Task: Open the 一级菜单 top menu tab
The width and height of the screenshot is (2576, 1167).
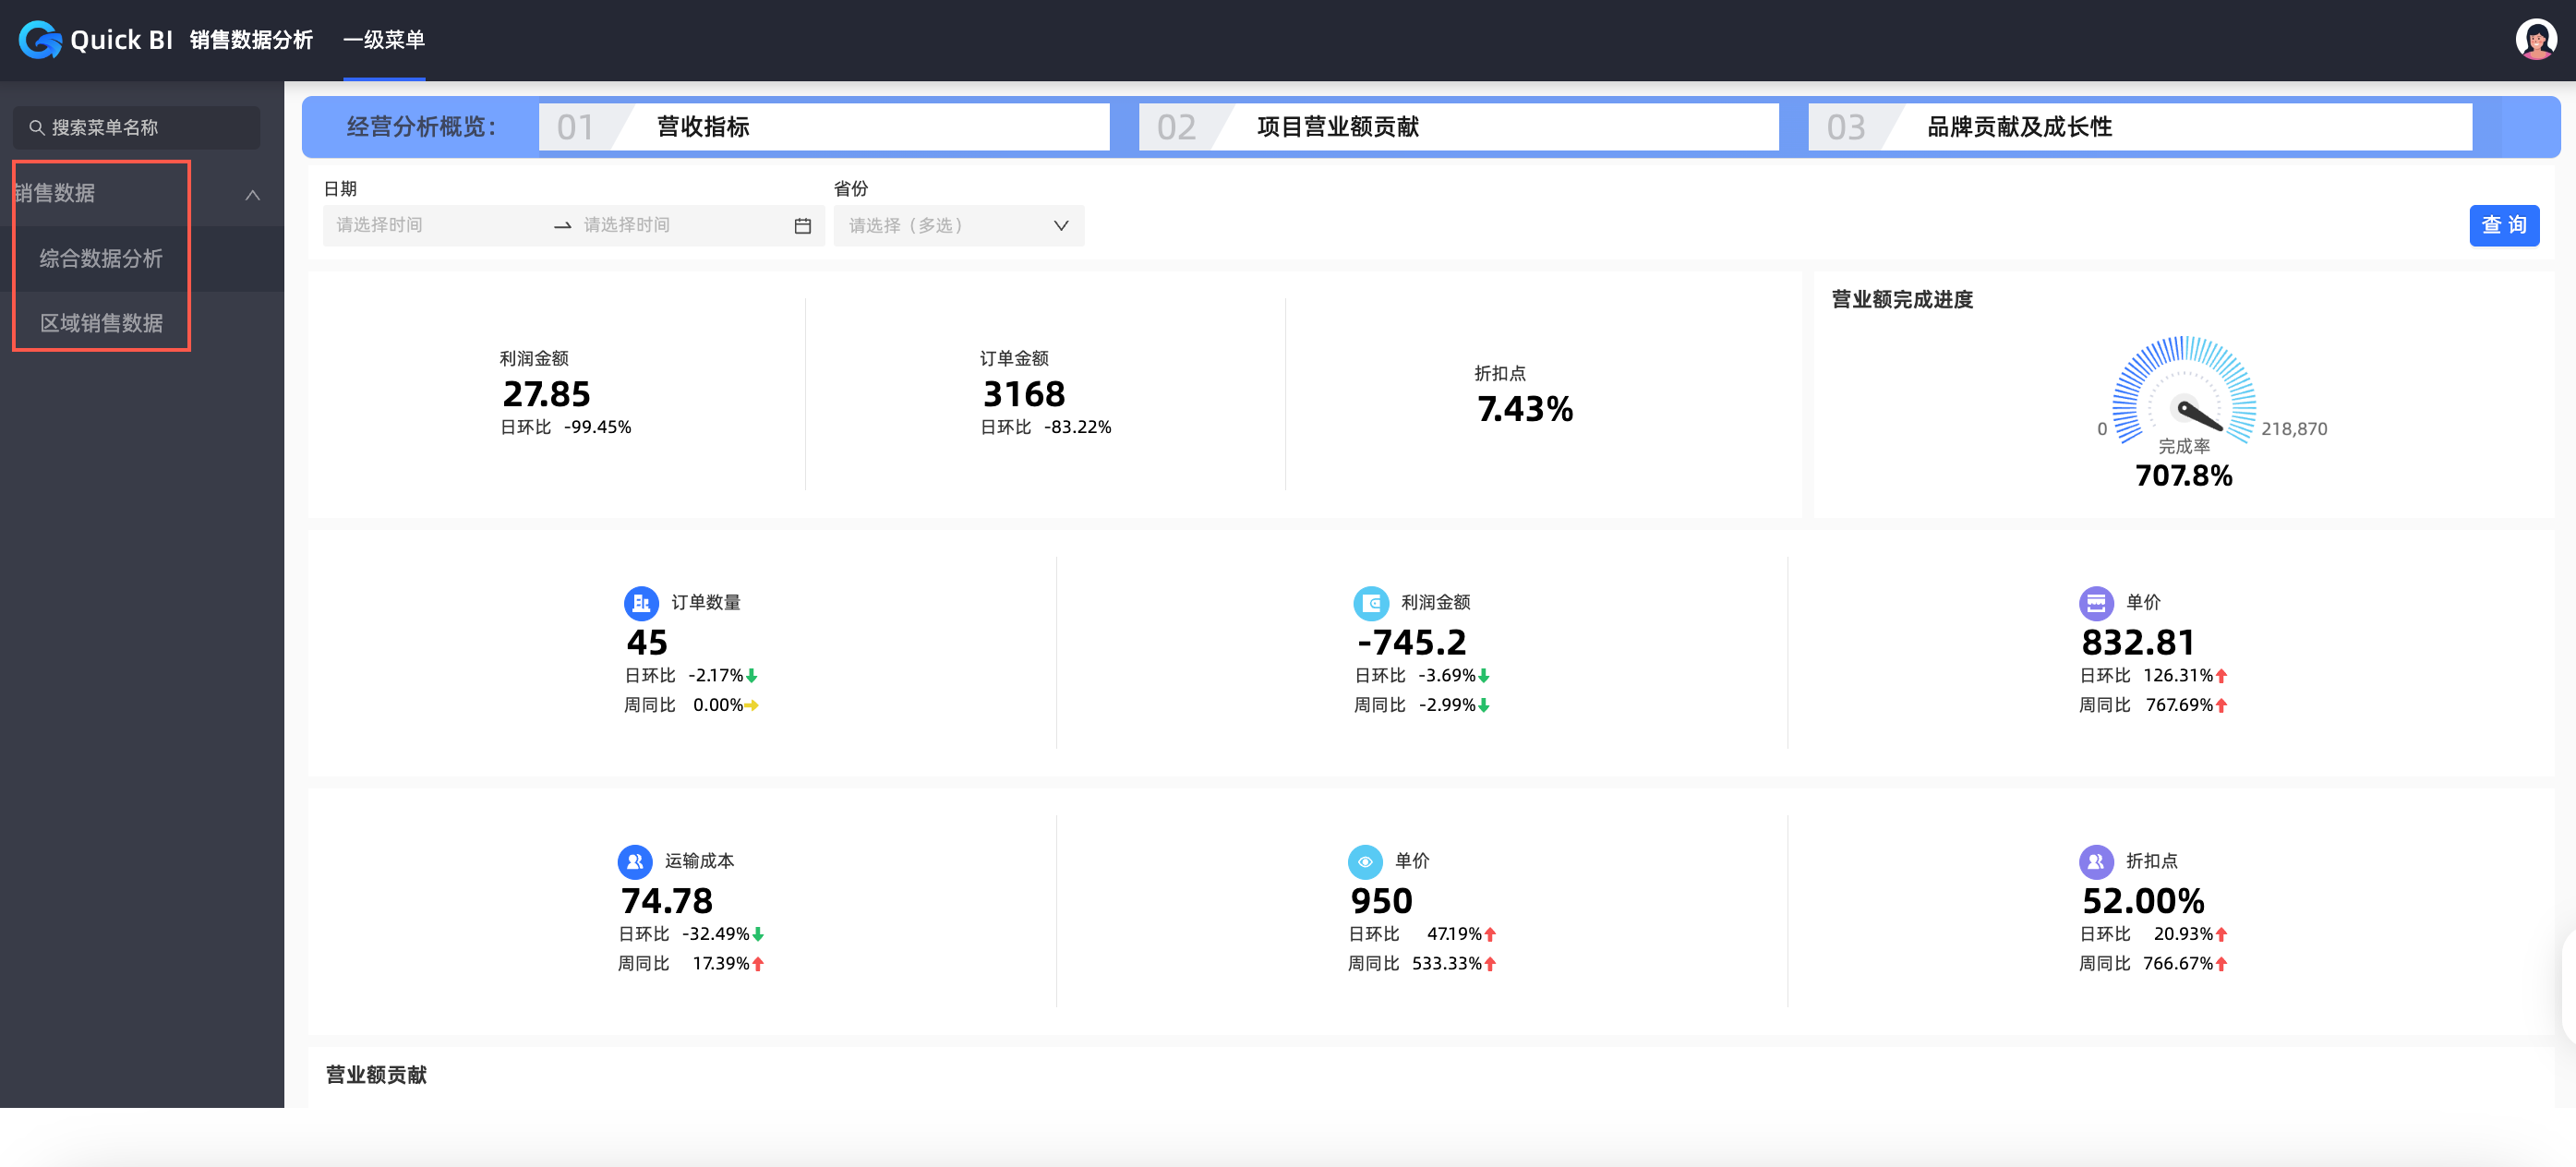Action: click(x=384, y=40)
